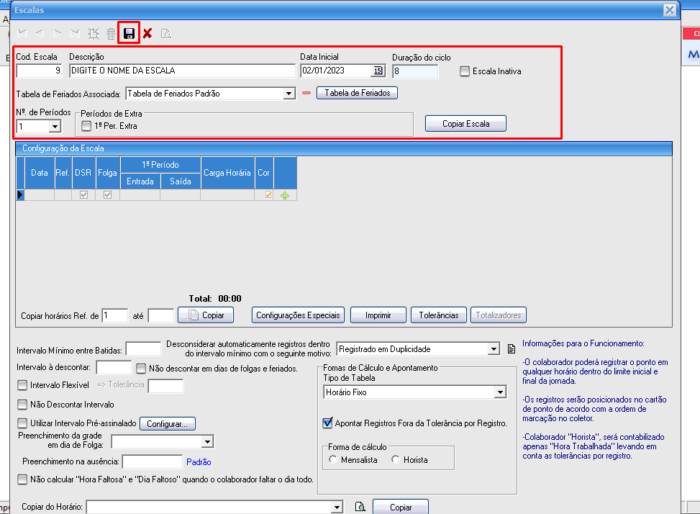
Task: Toggle the Intervalo Flexível checkbox
Action: point(23,385)
